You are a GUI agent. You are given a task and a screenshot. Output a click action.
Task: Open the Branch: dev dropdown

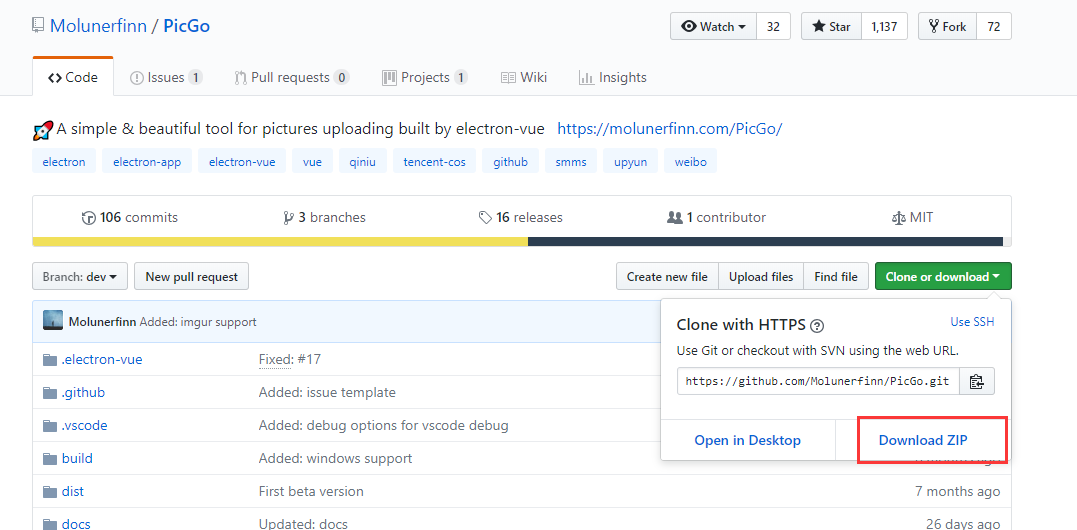80,277
